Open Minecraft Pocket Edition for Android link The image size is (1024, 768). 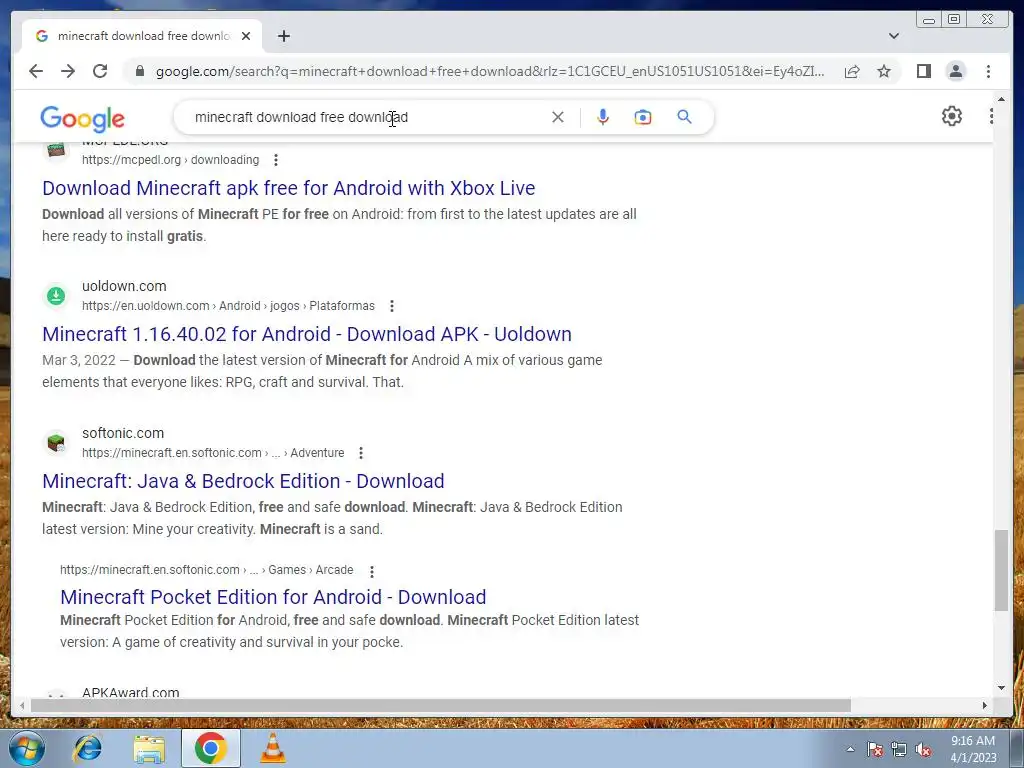273,597
